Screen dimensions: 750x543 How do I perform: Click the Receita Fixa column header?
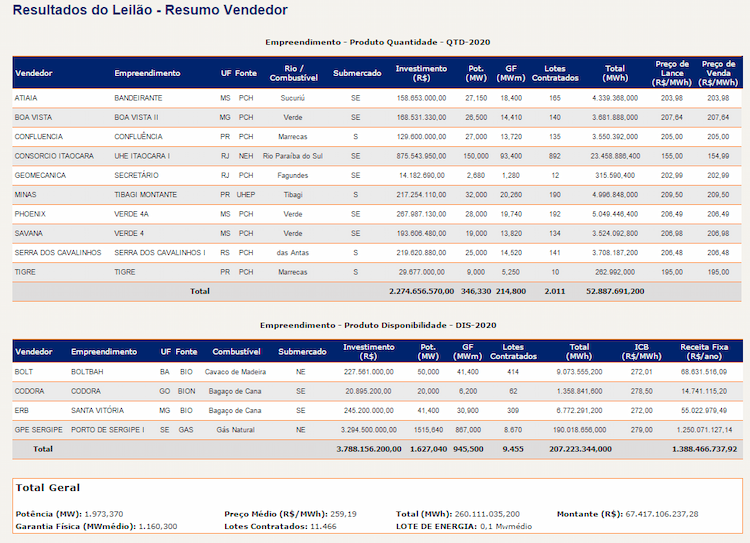[x=704, y=352]
